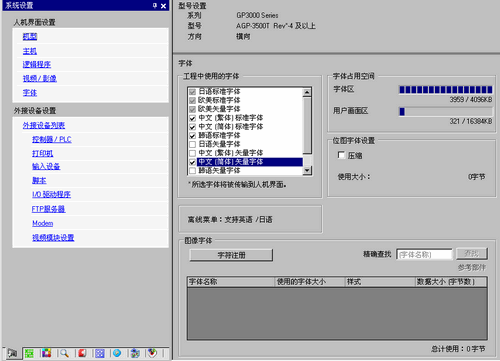The height and width of the screenshot is (361, 500).
Task: Open 视频/影像 settings link
Action: coord(40,78)
